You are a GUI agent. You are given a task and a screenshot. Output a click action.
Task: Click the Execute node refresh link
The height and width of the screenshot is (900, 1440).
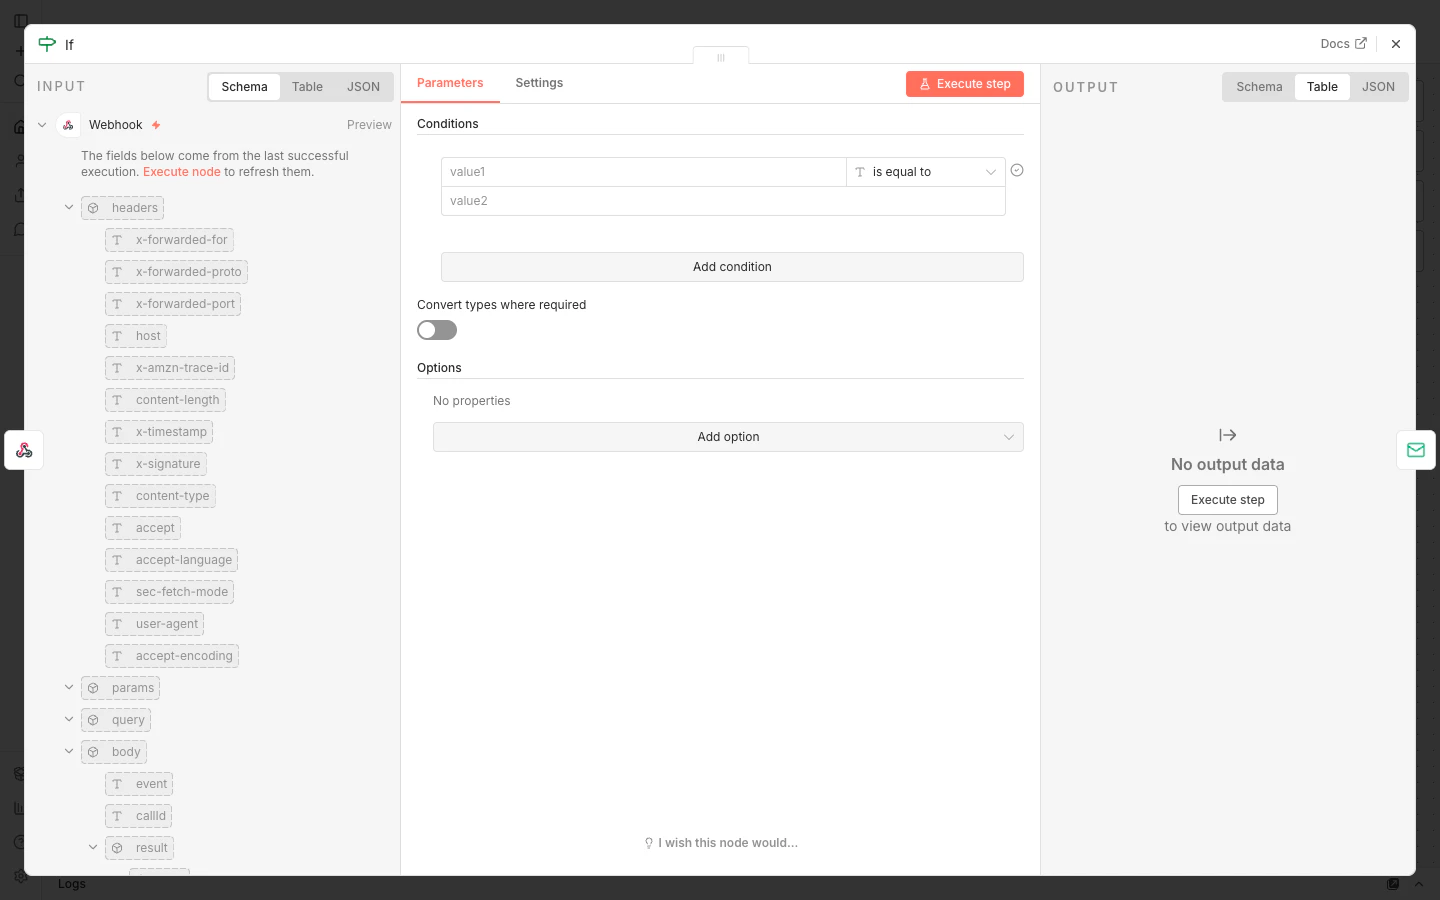(181, 171)
